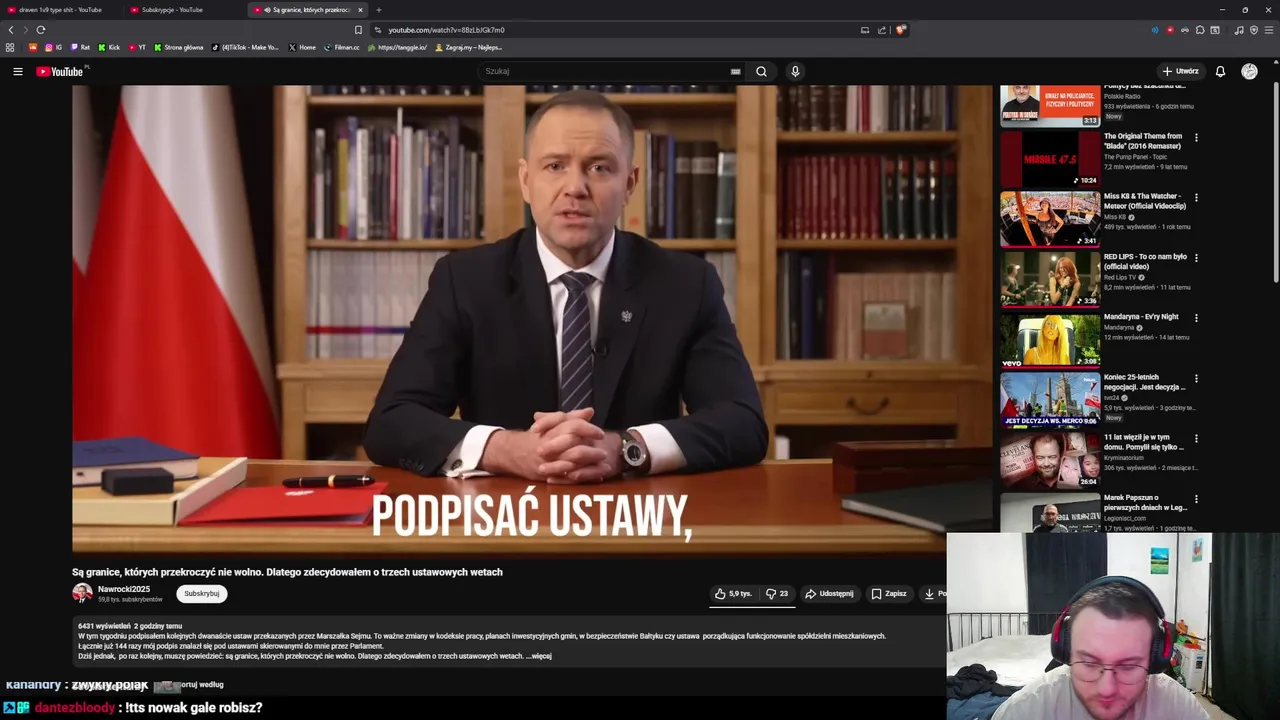Click the search magnifier button
Screen dimensions: 1280x720
(x=761, y=71)
